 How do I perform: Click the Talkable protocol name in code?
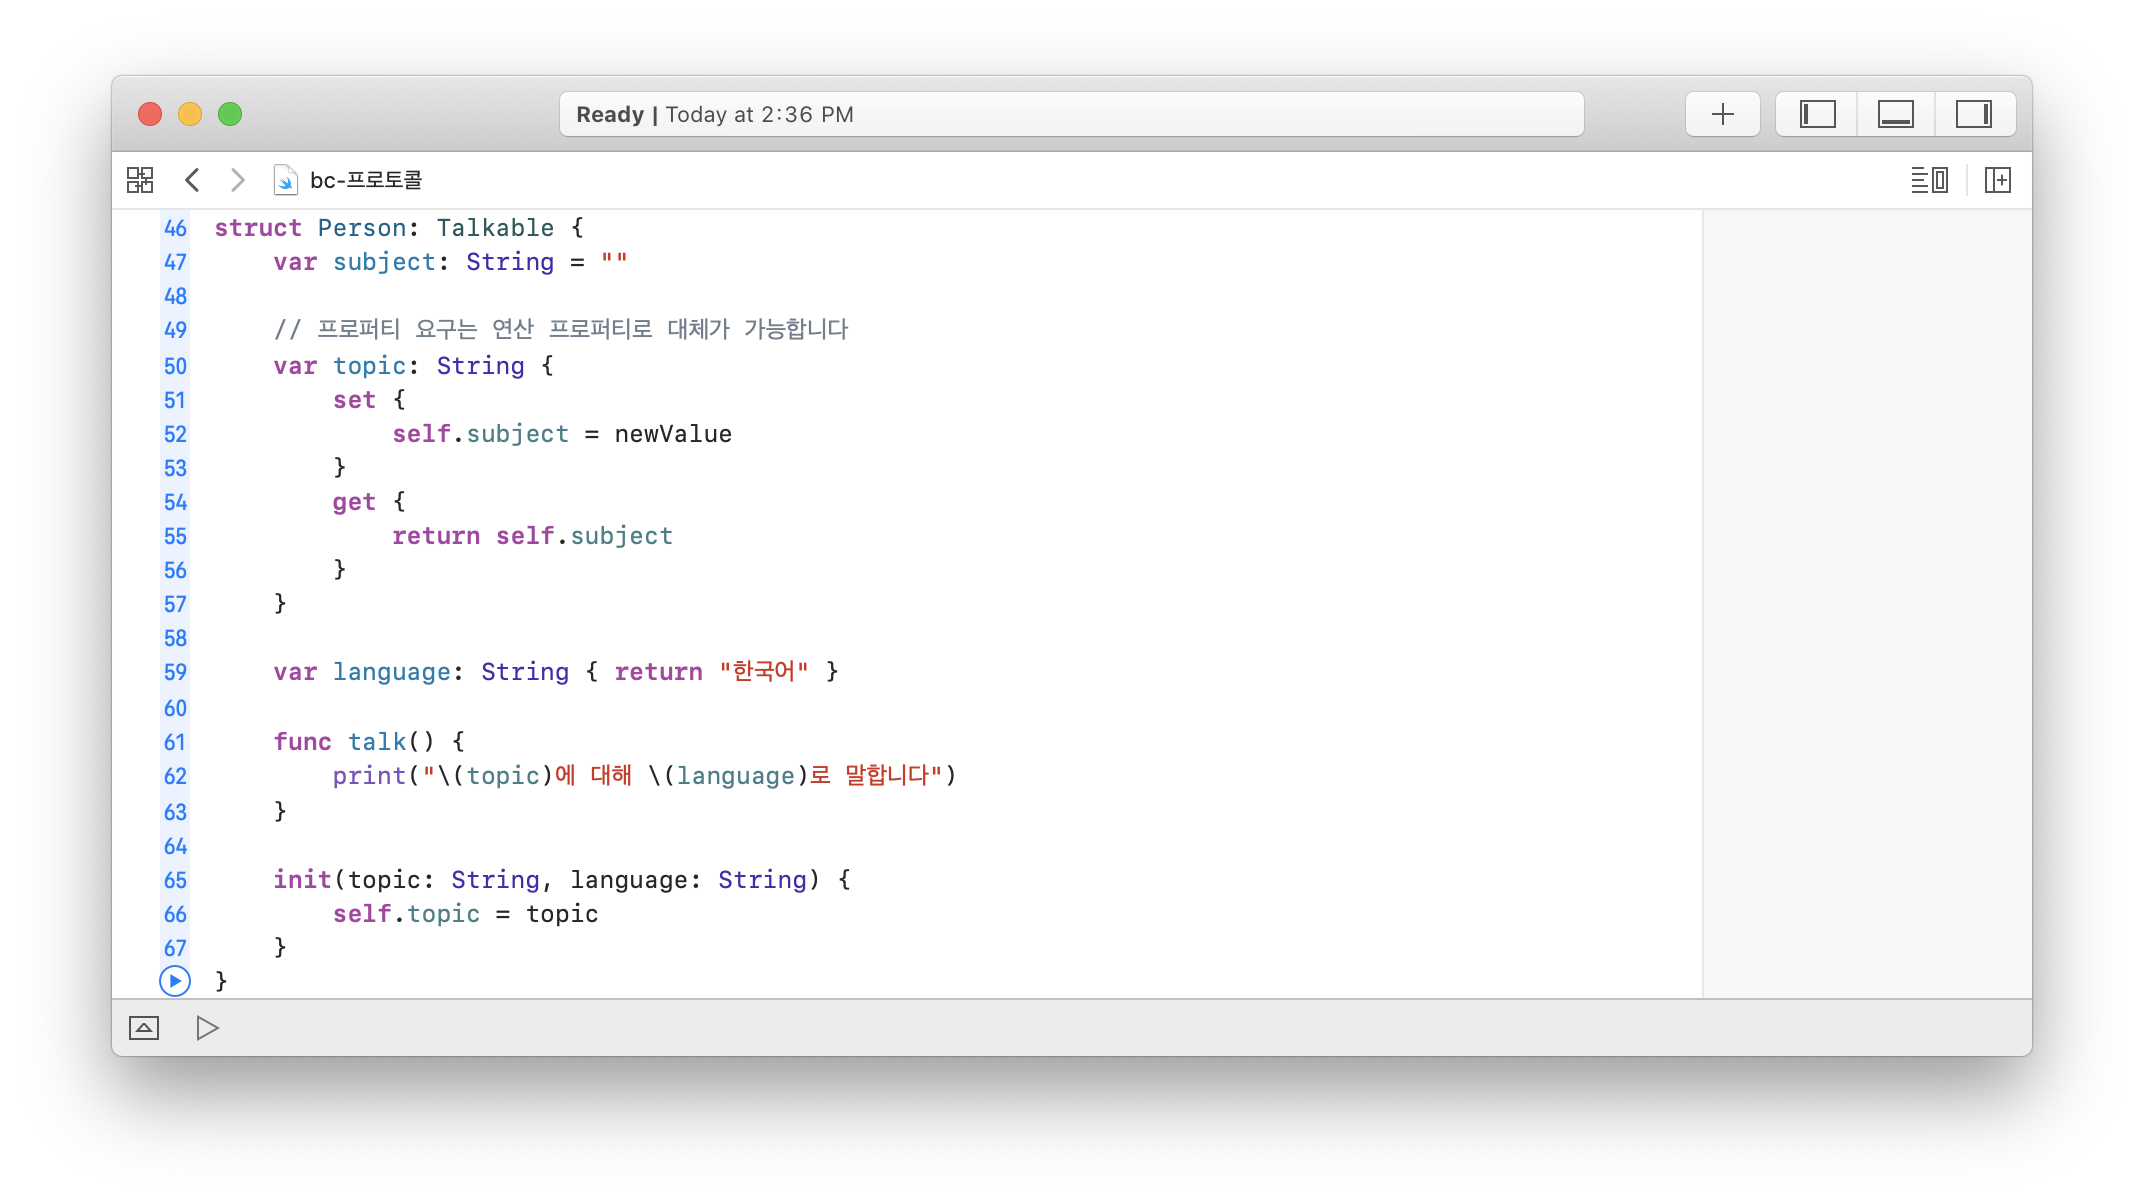coord(494,228)
